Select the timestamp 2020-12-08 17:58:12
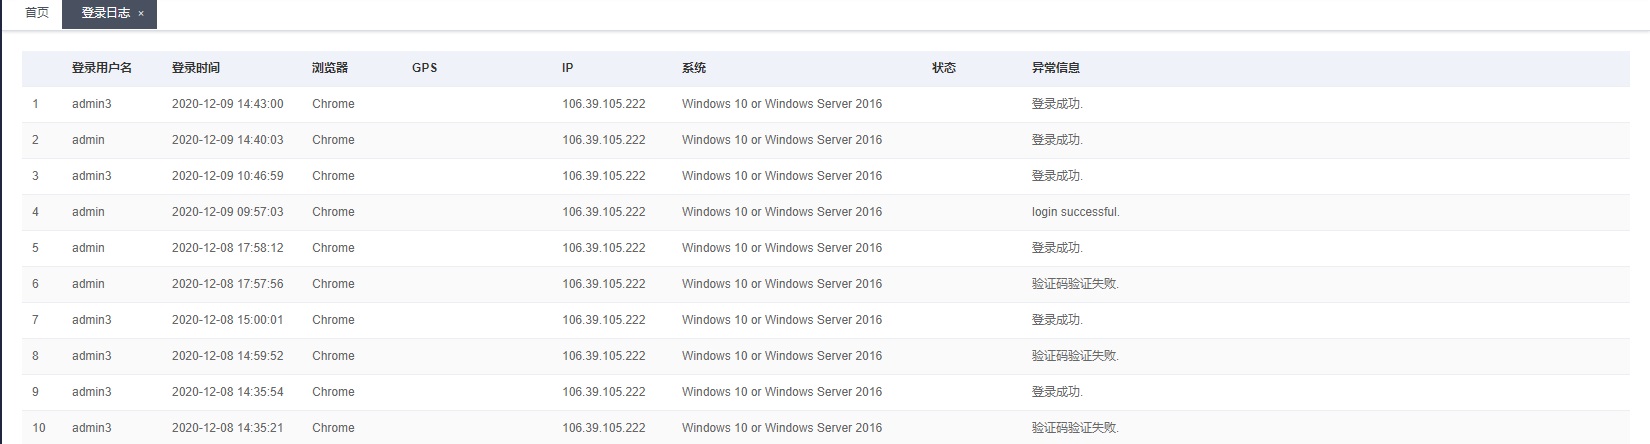1650x444 pixels. (x=227, y=248)
